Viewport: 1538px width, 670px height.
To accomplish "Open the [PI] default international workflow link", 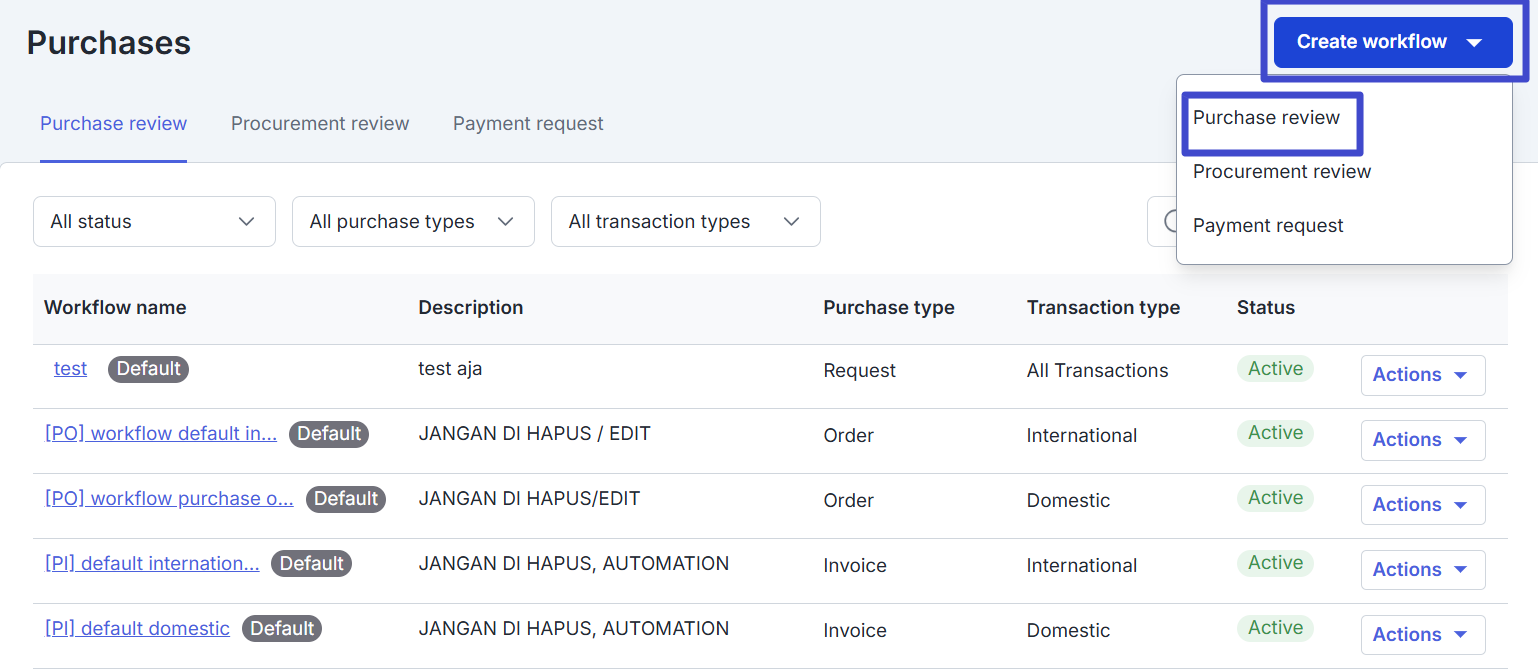I will click(152, 564).
